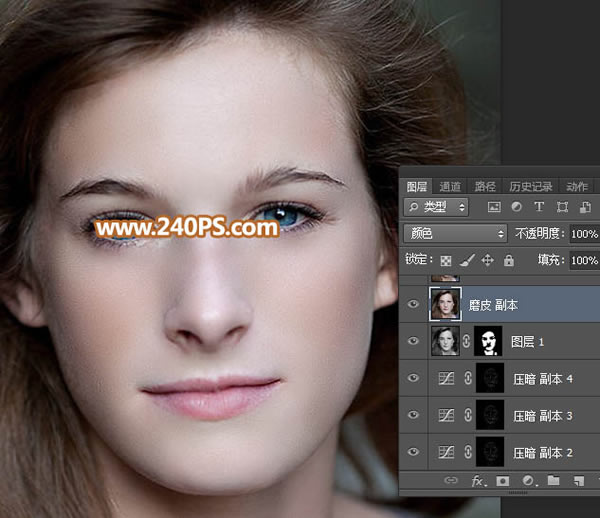Hide the 压暗 副本 4 layer
Viewport: 600px width, 518px height.
point(413,378)
